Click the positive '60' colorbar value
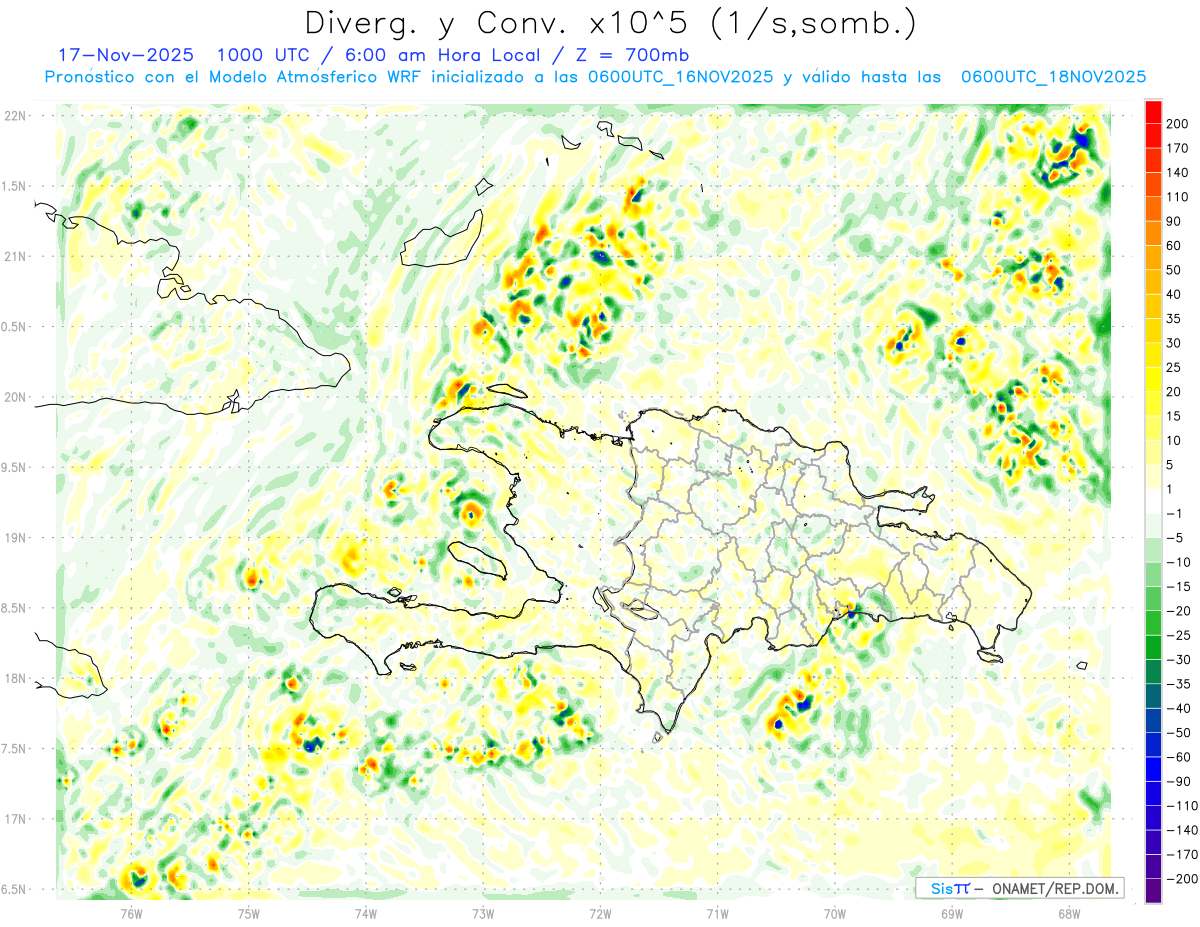This screenshot has height=927, width=1200. 1174,245
